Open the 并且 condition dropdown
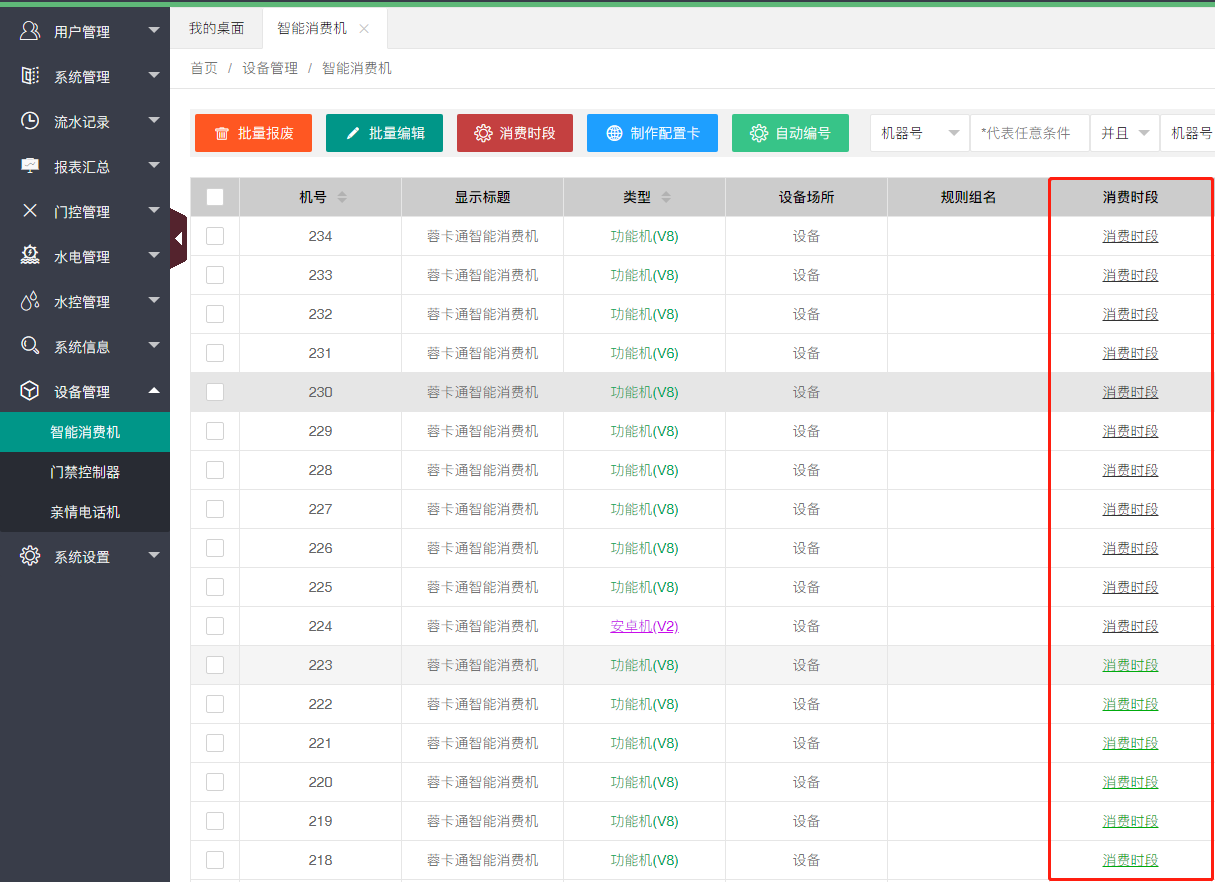 pyautogui.click(x=1125, y=133)
